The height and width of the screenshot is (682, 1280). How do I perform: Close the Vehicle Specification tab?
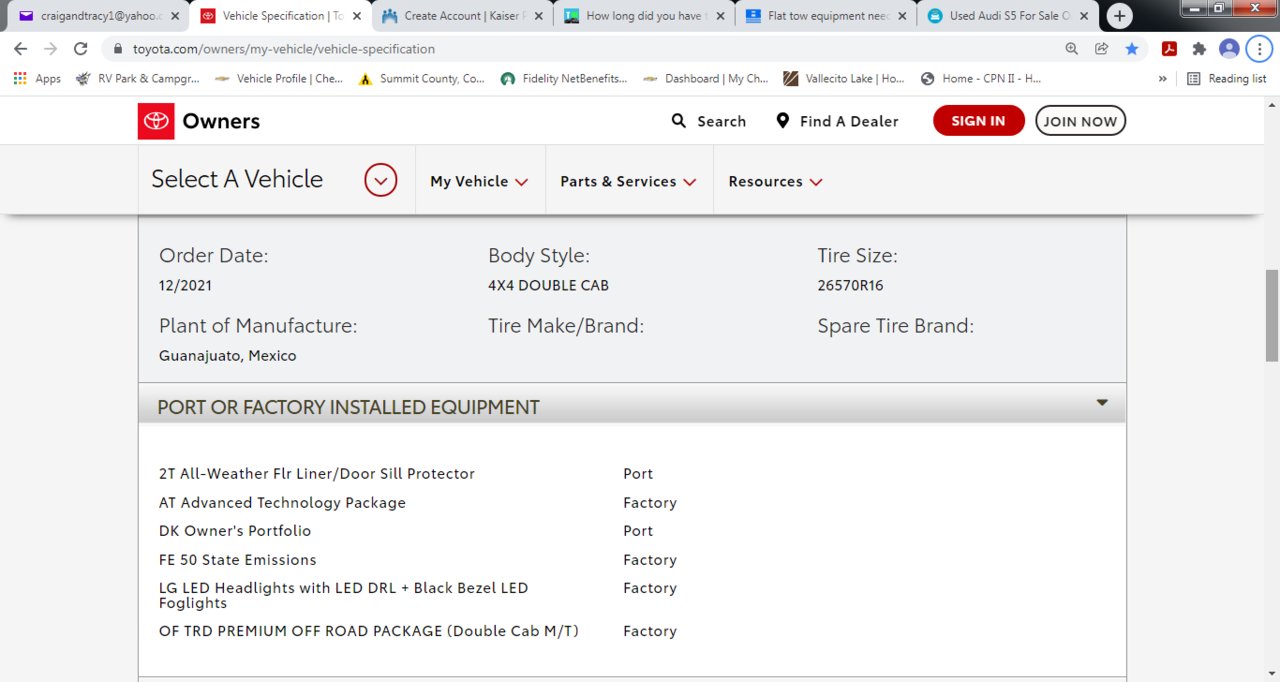pyautogui.click(x=356, y=16)
